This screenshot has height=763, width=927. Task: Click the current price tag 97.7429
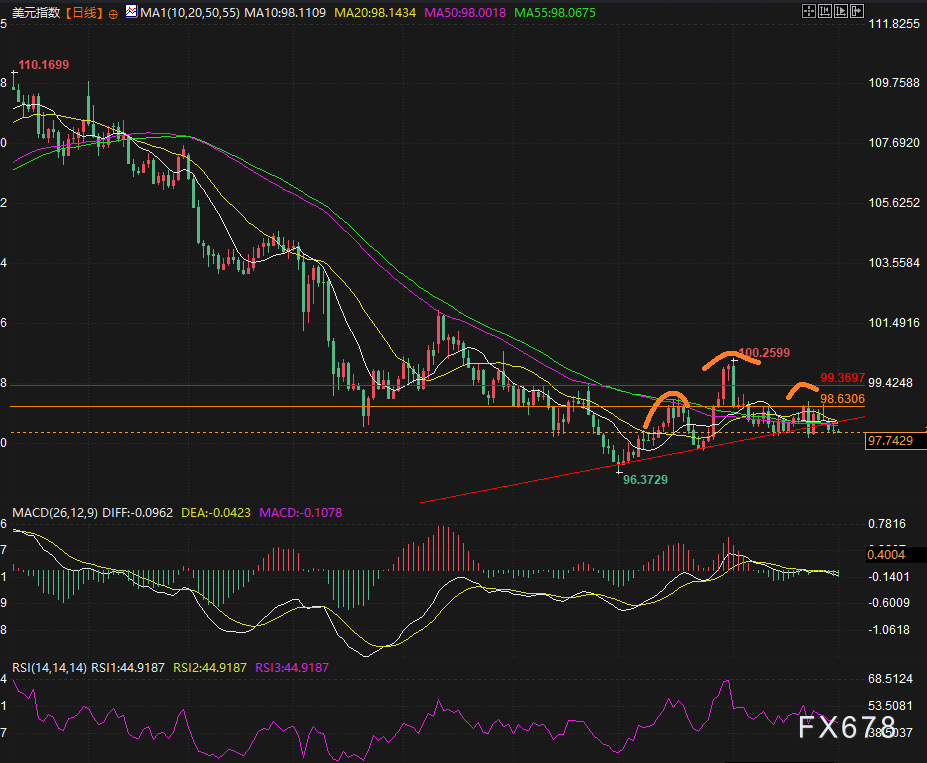click(890, 440)
